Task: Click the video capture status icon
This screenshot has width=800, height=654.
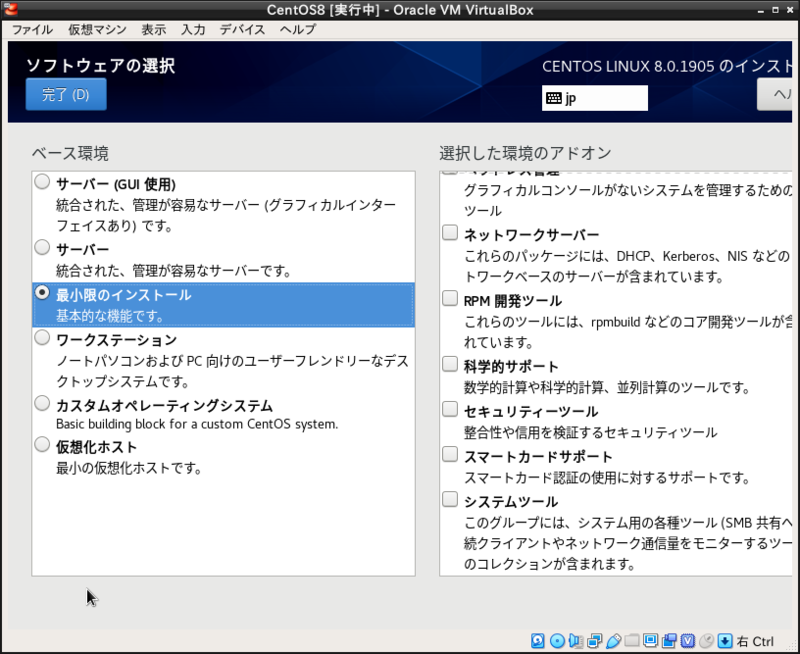Action: click(x=669, y=641)
